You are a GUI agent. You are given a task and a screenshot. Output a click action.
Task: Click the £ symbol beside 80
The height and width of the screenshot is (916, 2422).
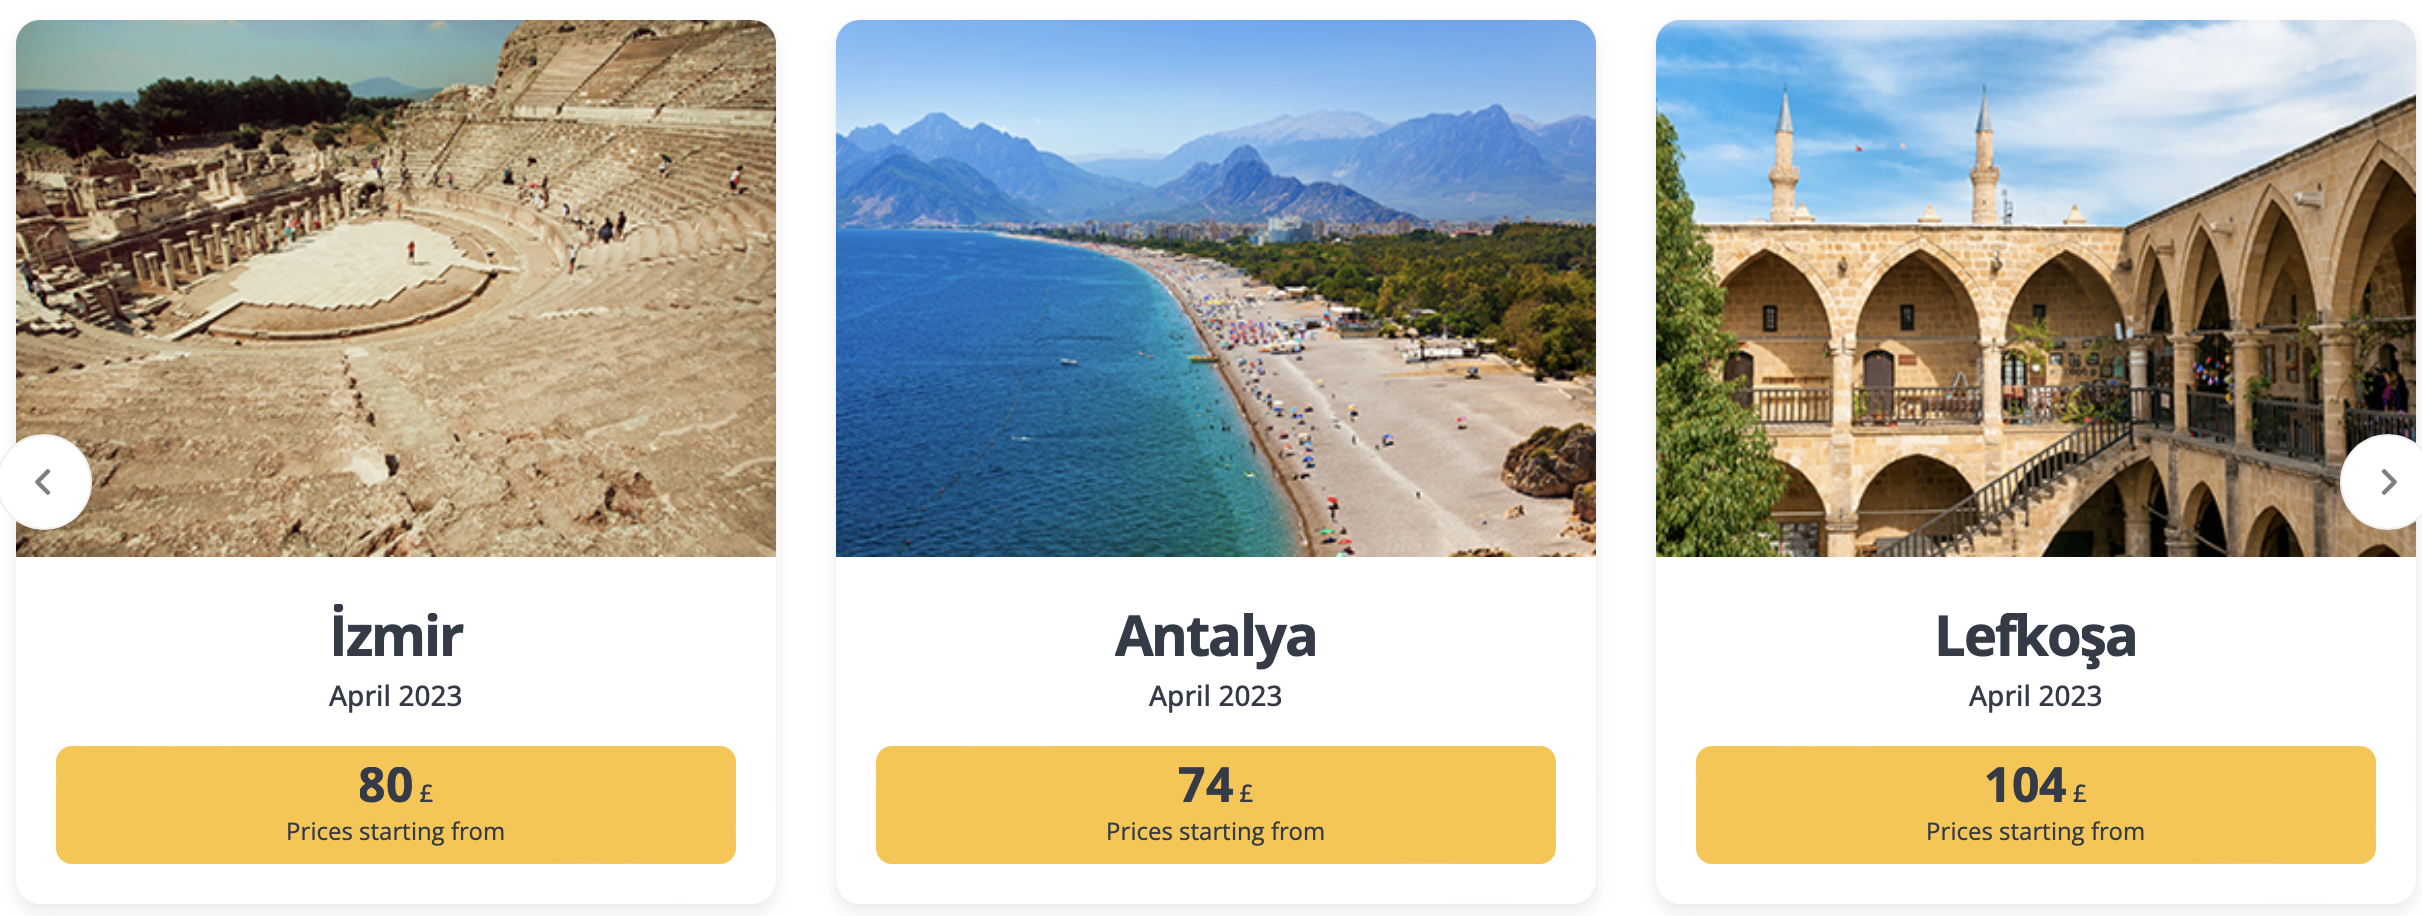[x=427, y=794]
